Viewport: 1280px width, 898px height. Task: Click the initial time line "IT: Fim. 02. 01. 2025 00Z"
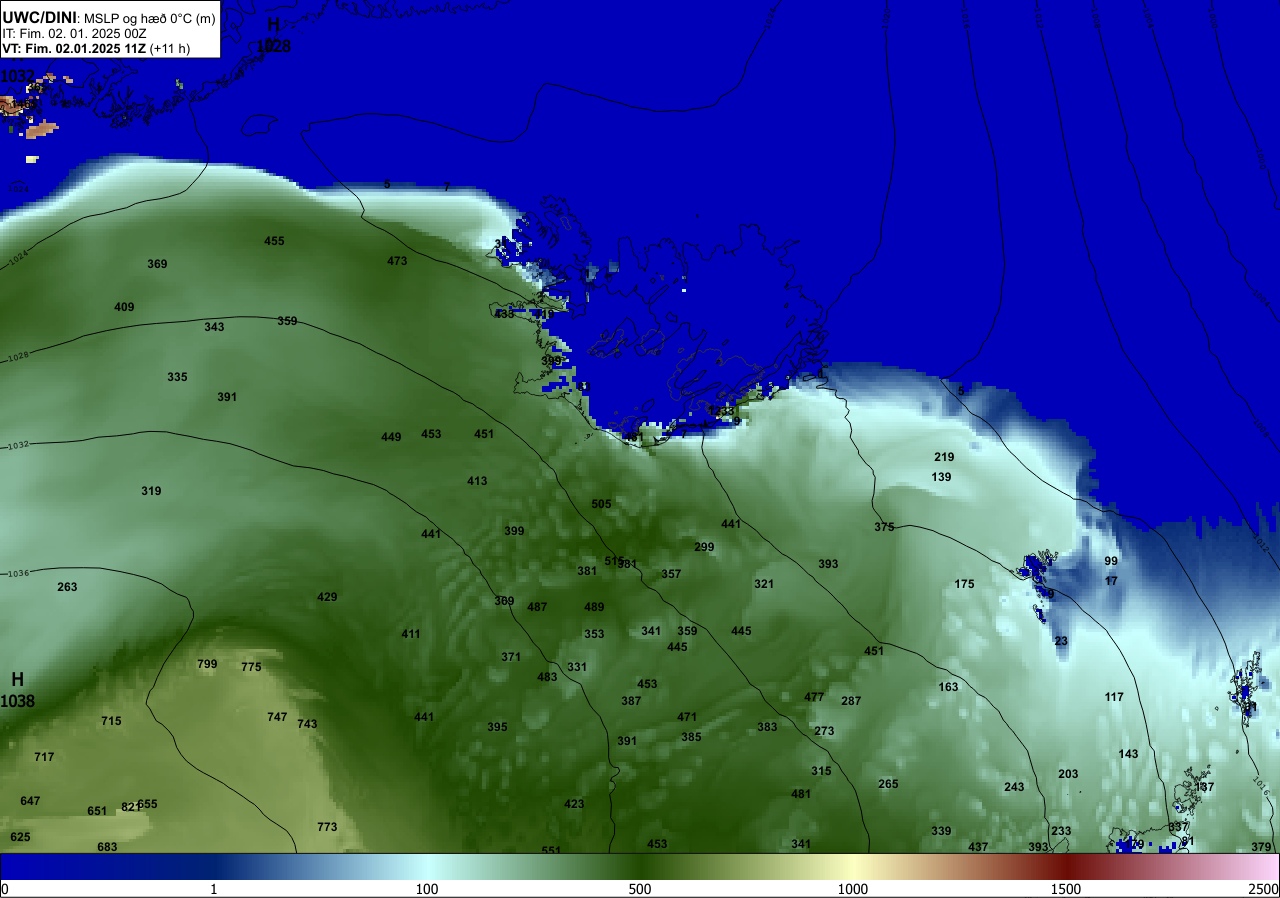74,33
